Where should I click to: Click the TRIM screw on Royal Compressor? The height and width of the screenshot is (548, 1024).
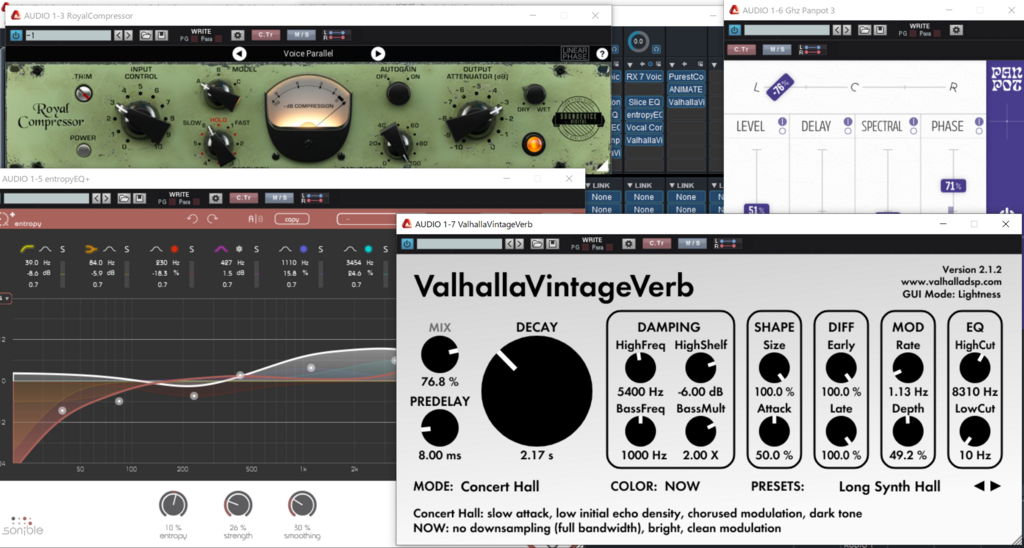pyautogui.click(x=83, y=93)
